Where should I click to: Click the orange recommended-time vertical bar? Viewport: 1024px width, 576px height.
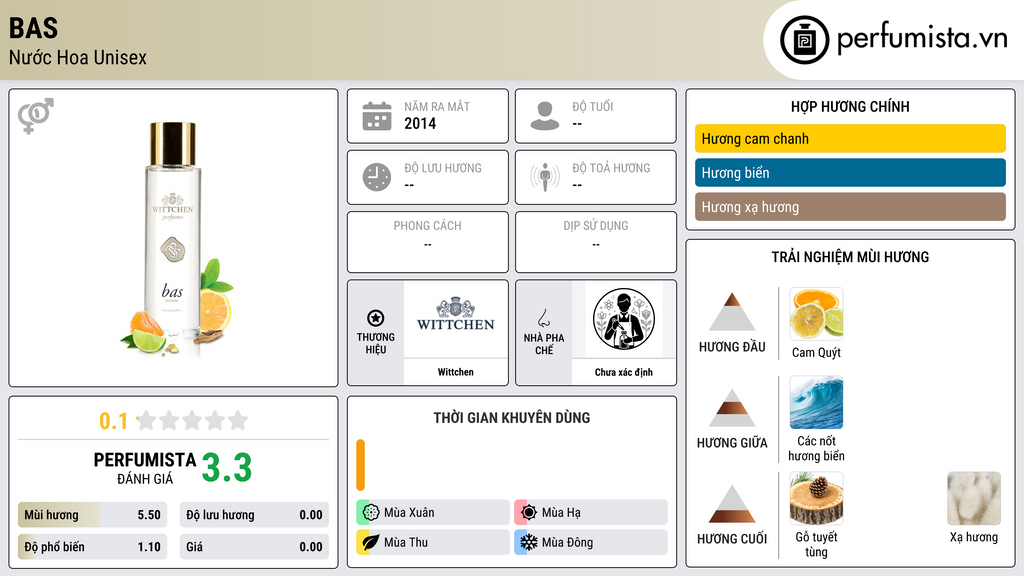click(x=360, y=465)
